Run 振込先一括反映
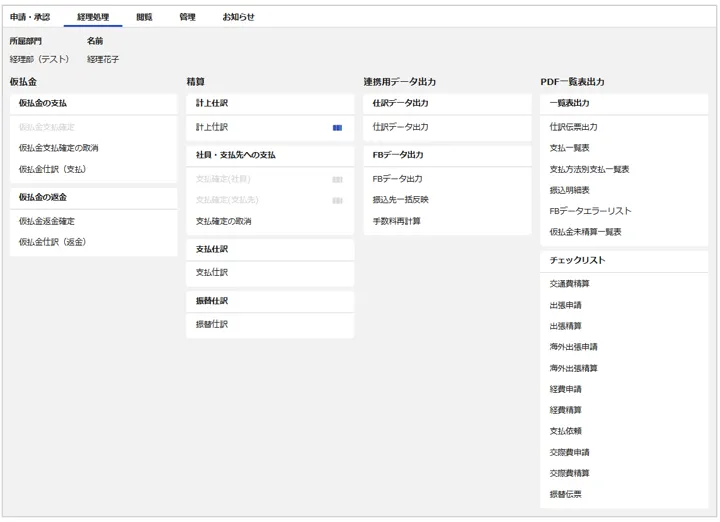720x522 pixels. pyautogui.click(x=400, y=199)
